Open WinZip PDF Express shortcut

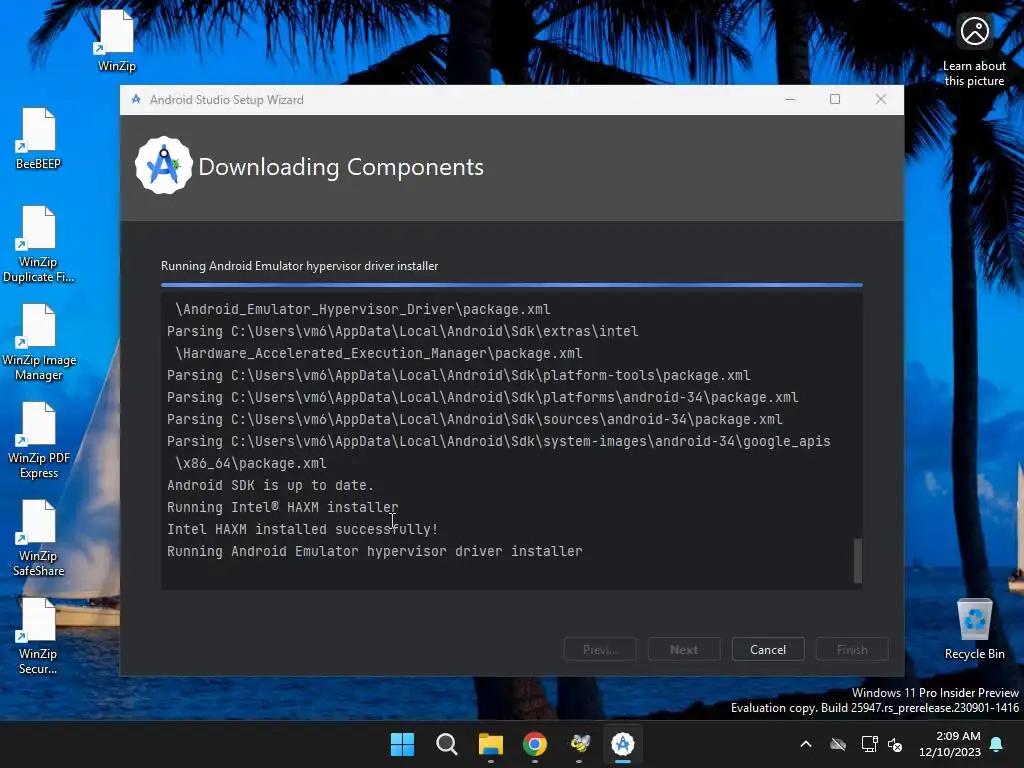point(38,440)
